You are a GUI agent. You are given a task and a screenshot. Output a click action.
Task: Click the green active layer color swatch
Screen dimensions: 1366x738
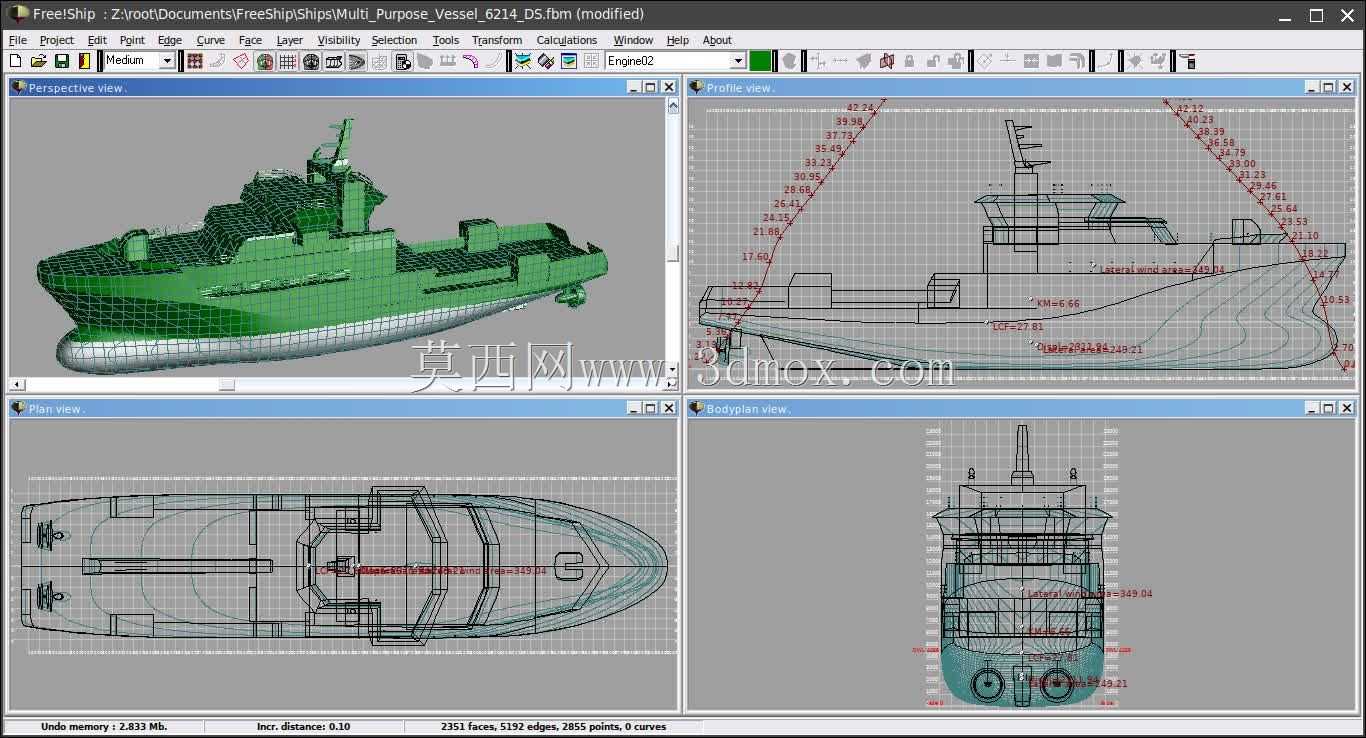point(760,61)
